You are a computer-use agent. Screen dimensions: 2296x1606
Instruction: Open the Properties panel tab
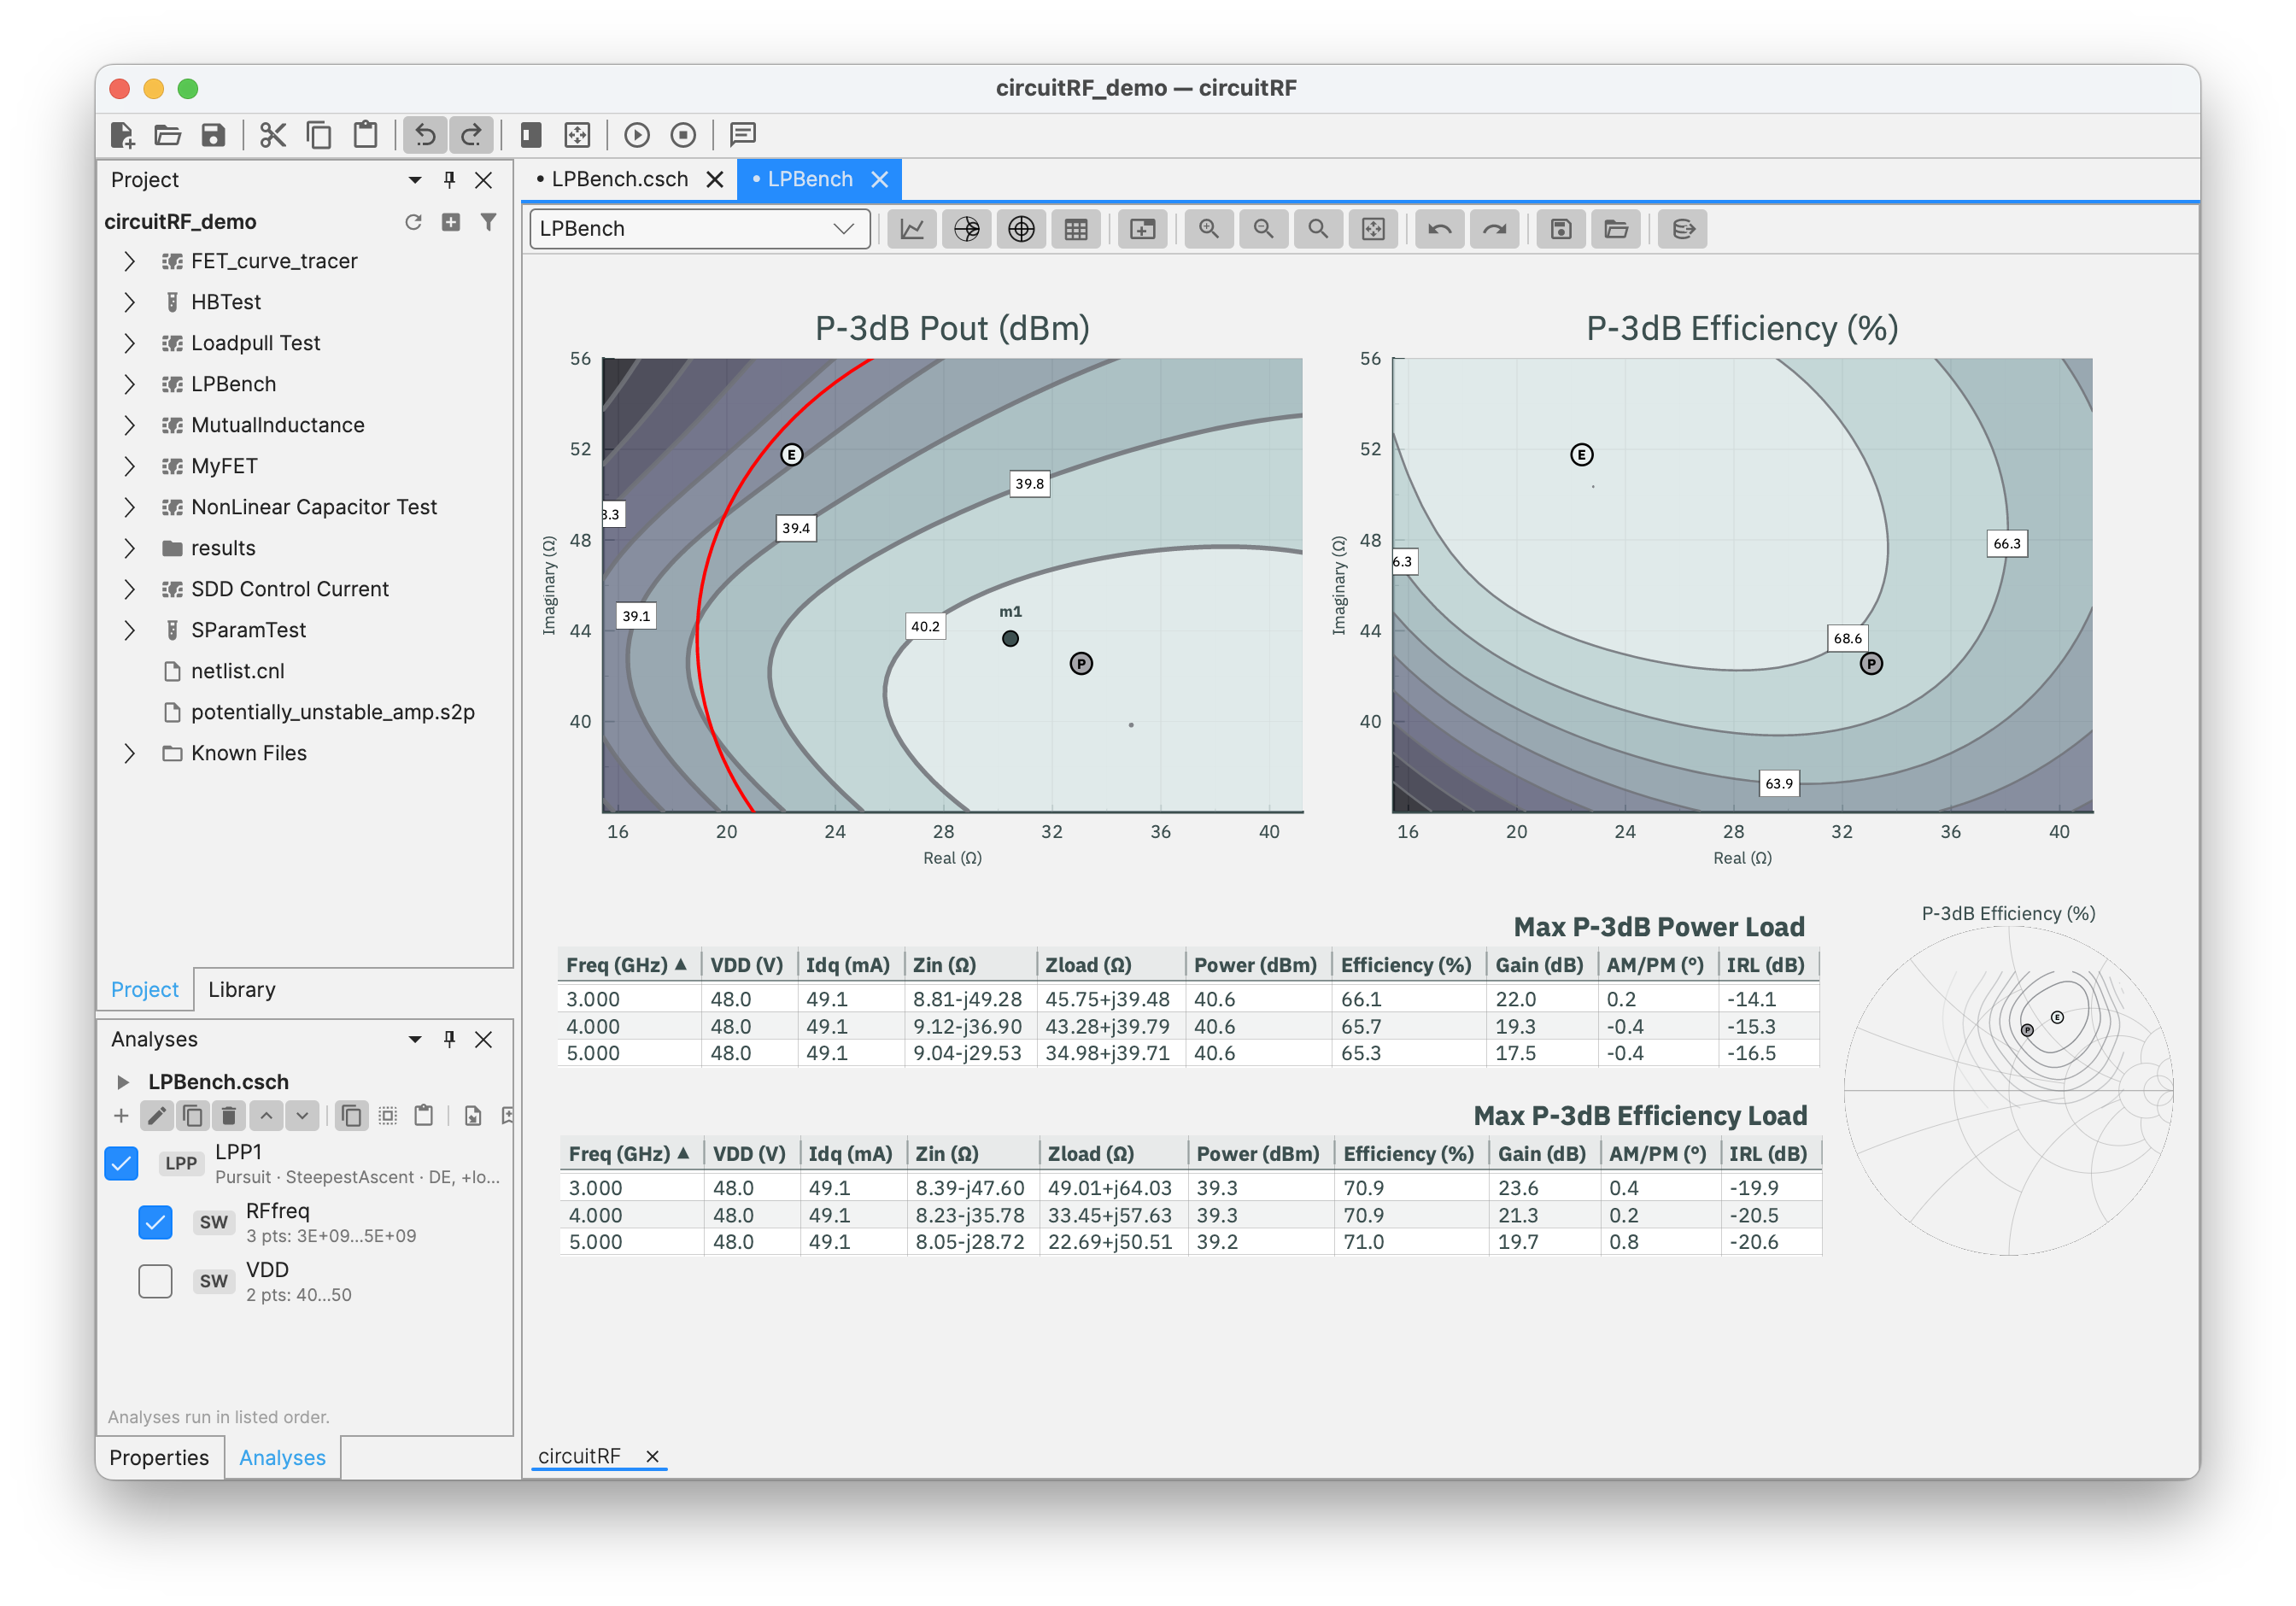159,1457
